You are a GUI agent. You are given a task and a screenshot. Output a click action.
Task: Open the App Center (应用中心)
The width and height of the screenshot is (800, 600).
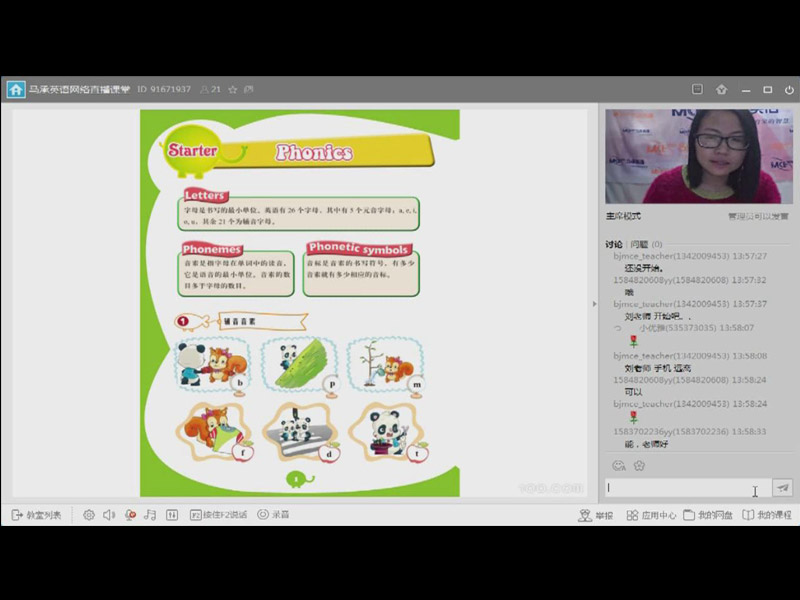(651, 515)
